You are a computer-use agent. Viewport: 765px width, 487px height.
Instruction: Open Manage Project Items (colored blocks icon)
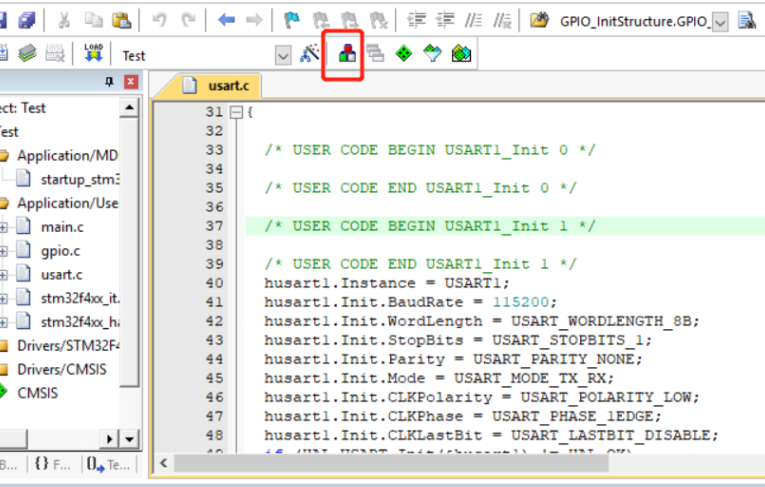[347, 53]
